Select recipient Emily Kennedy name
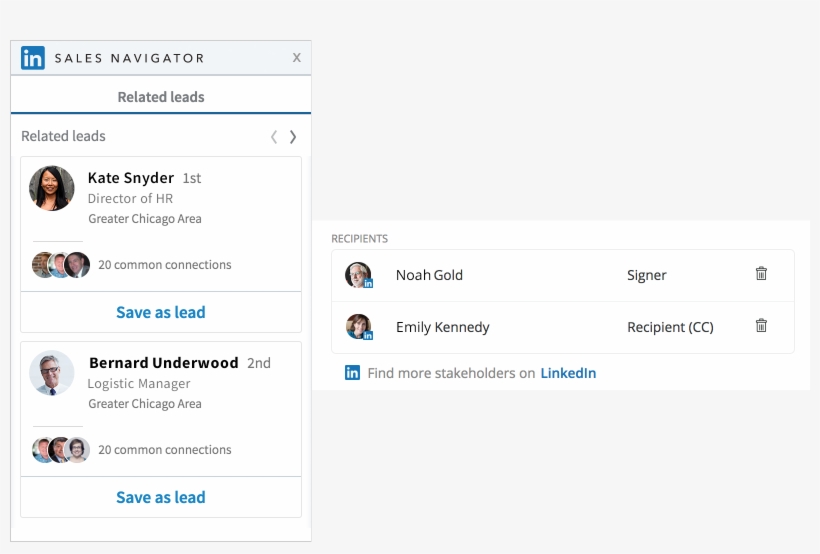The height and width of the screenshot is (554, 820). (443, 327)
